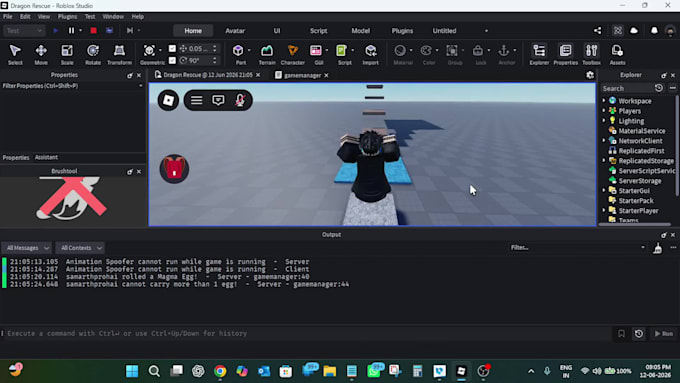This screenshot has height=383, width=680.
Task: Switch to the Avatar ribbon tab
Action: click(x=235, y=31)
